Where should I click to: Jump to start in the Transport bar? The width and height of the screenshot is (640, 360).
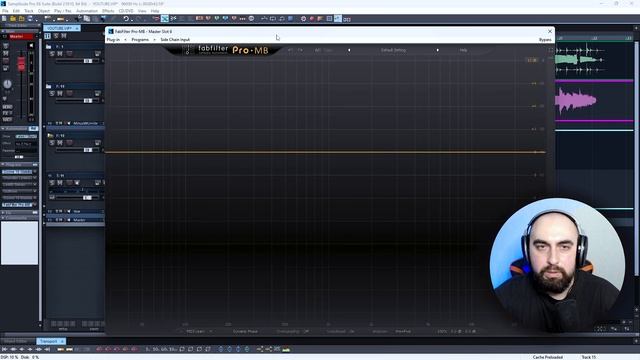(4, 349)
